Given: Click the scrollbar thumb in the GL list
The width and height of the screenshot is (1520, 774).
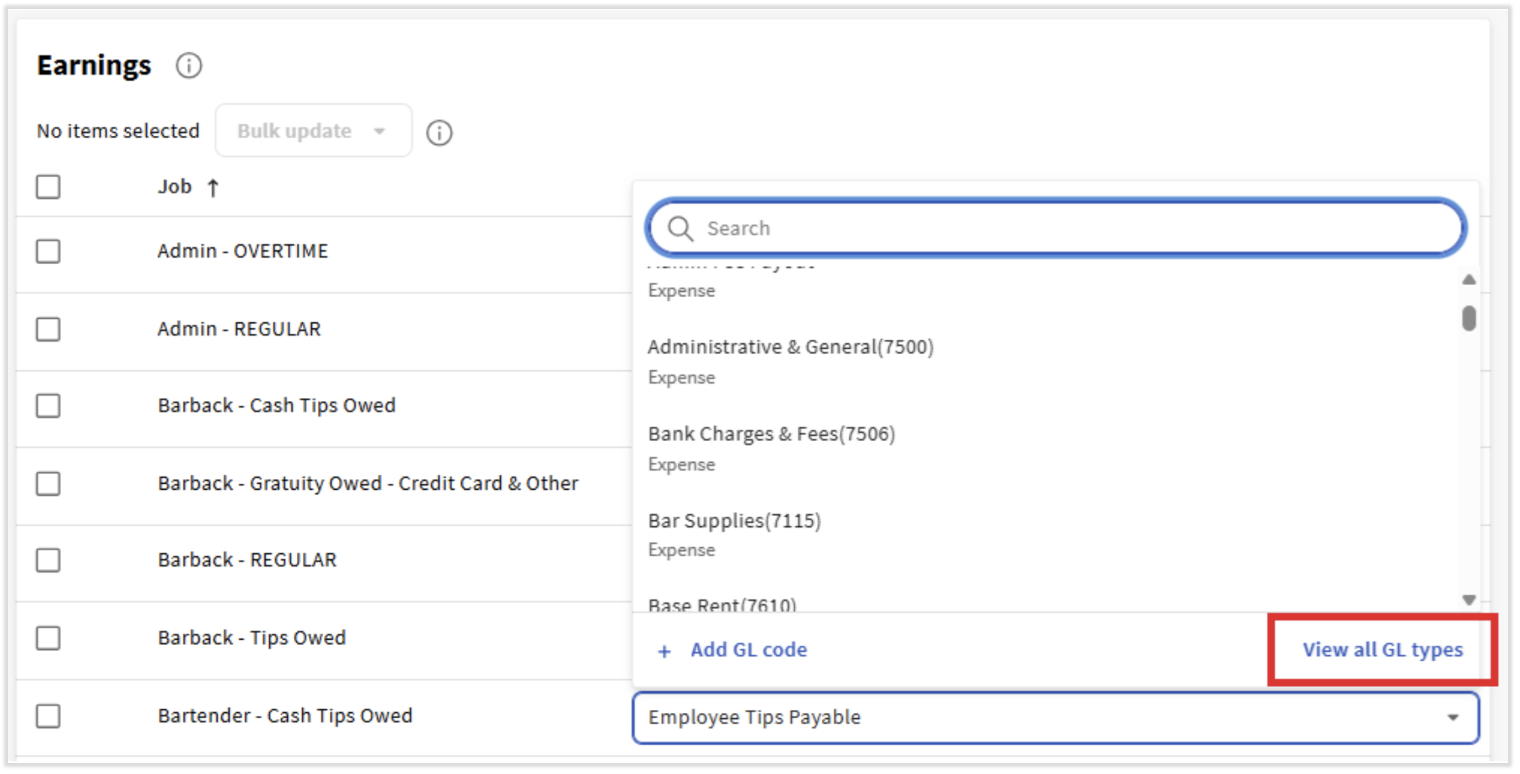Looking at the screenshot, I should [x=1469, y=318].
